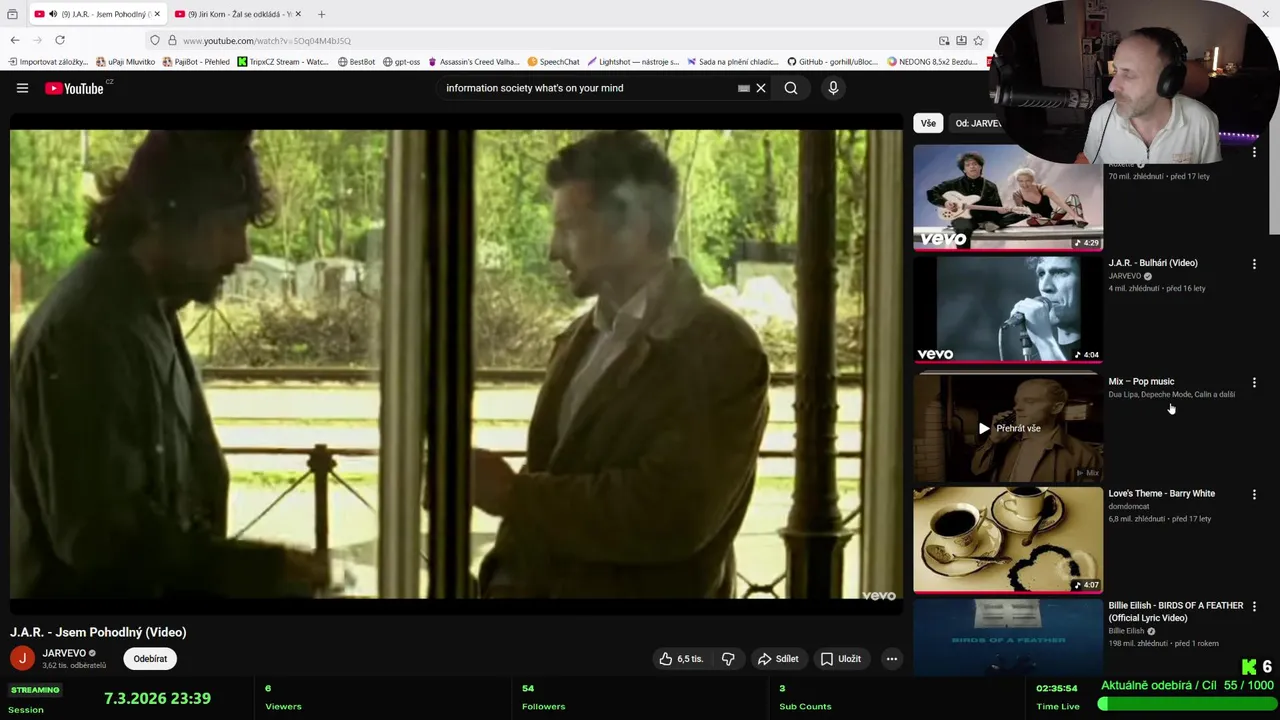Reload the page
The width and height of the screenshot is (1280, 720).
pos(60,40)
